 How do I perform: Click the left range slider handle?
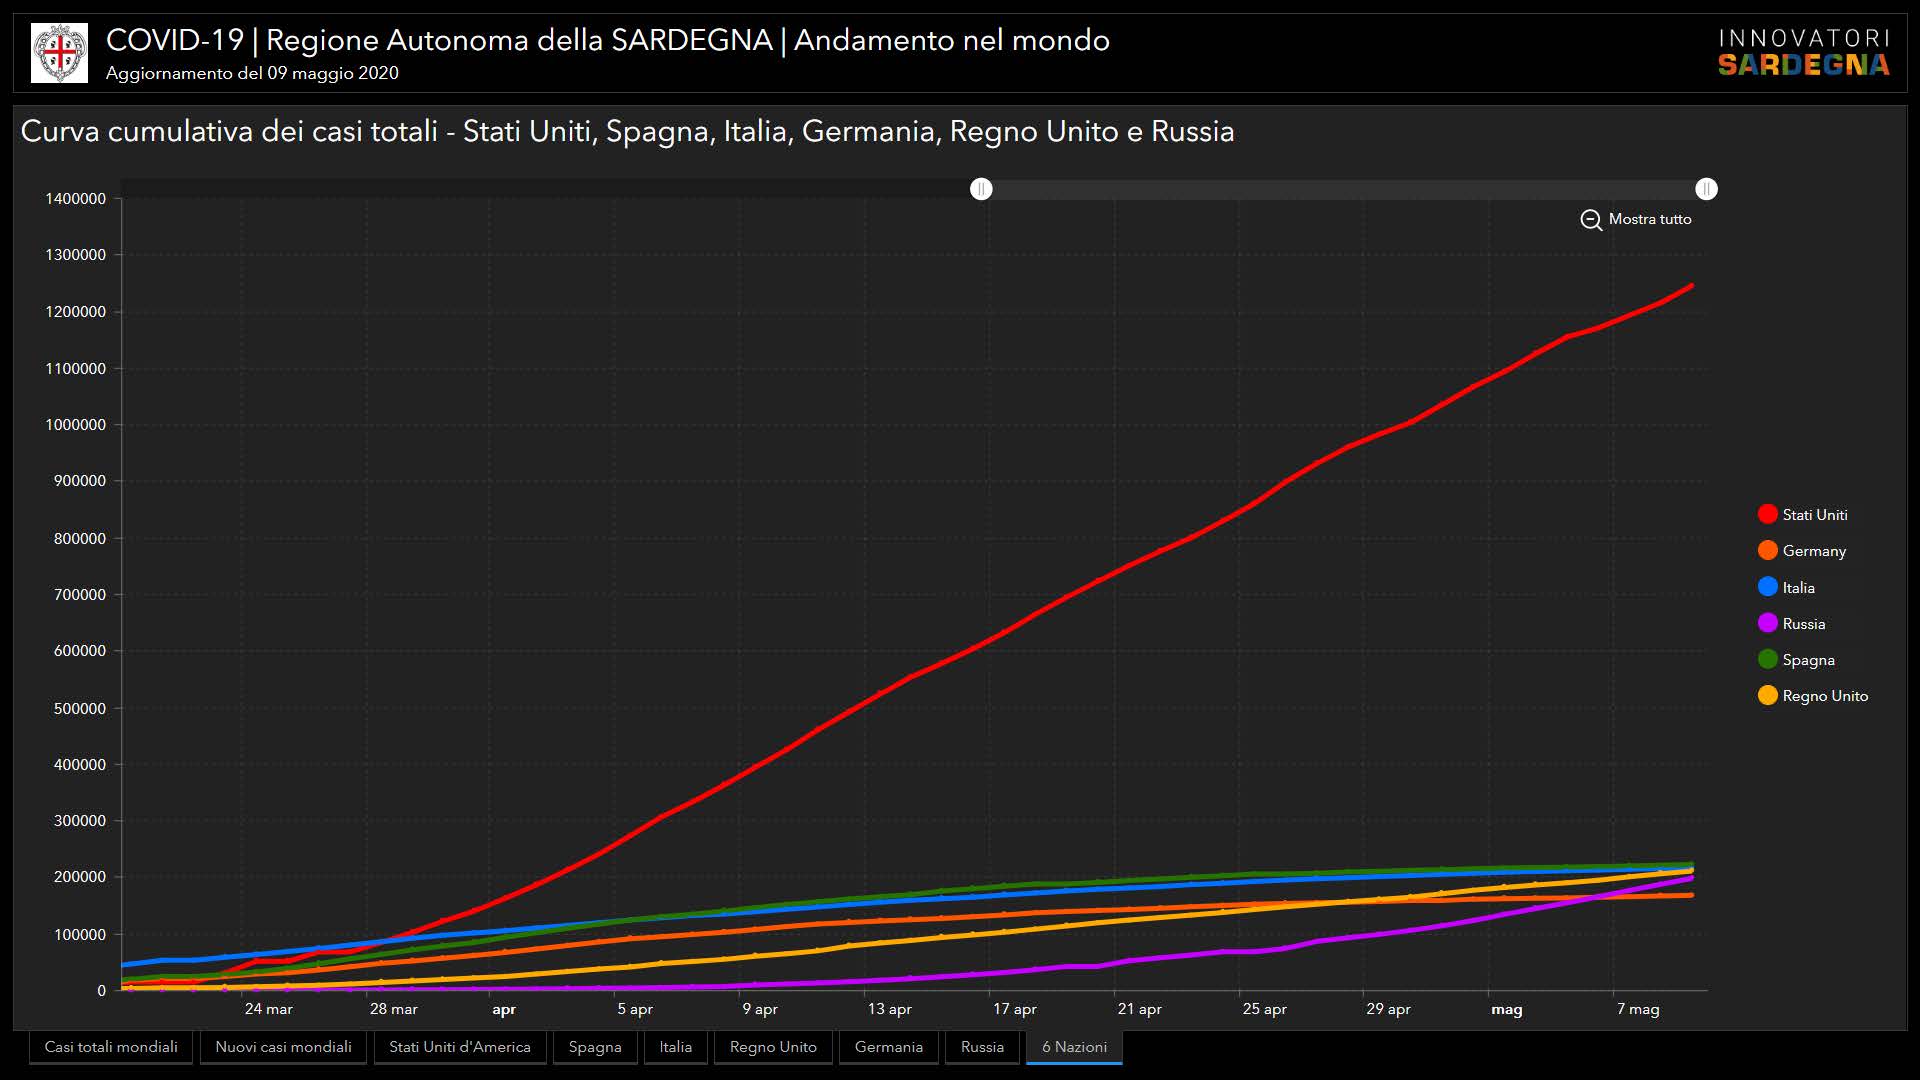[981, 189]
